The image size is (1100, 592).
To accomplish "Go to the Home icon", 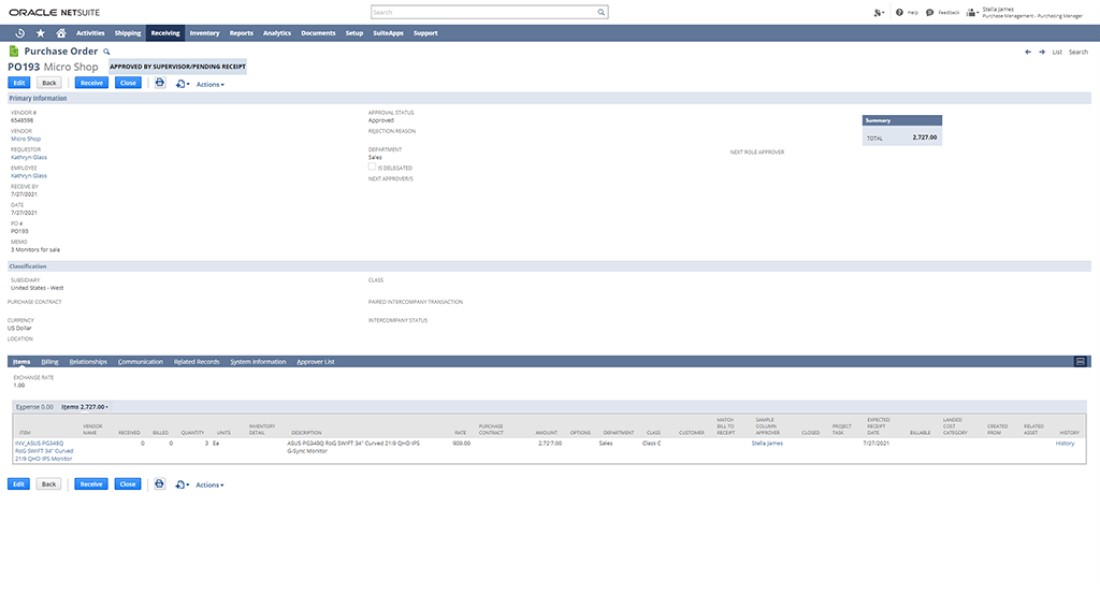I will [x=61, y=33].
